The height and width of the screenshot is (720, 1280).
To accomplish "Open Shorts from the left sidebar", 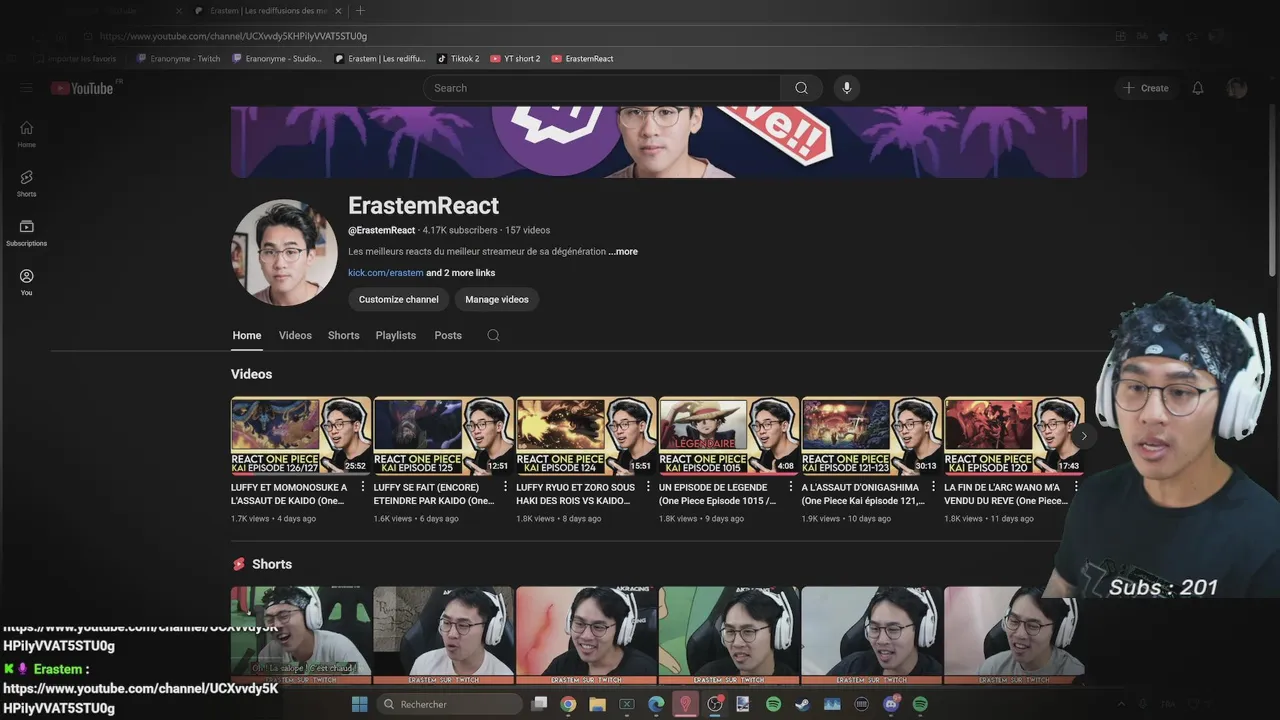I will [26, 183].
